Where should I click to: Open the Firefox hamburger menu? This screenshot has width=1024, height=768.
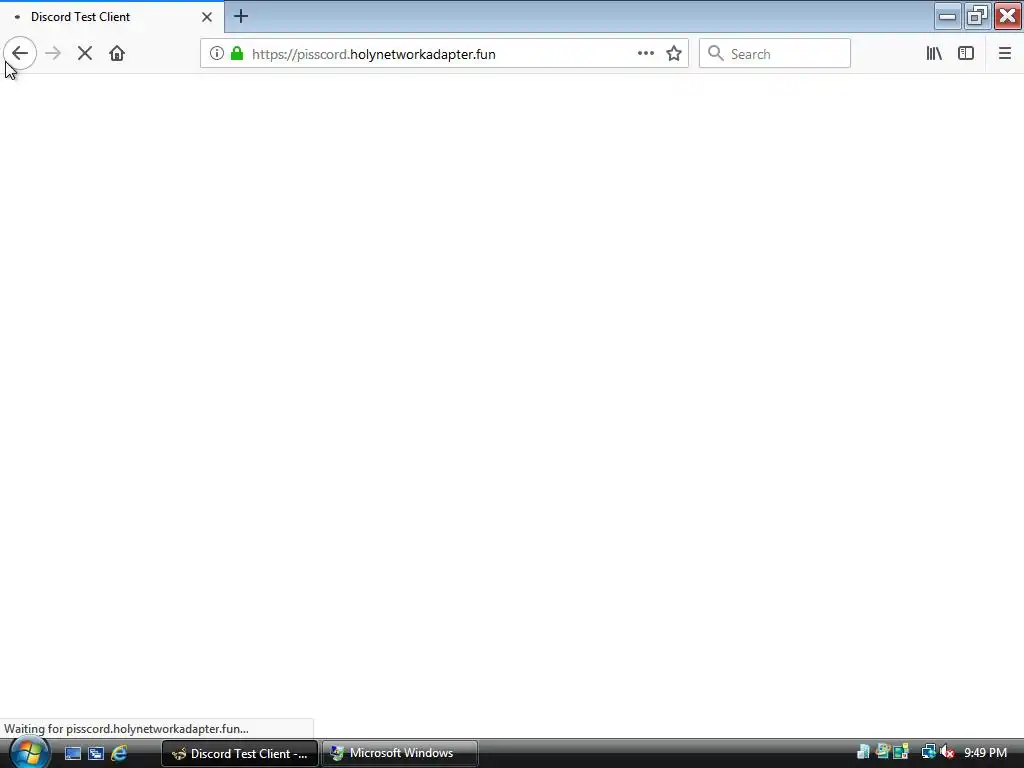[x=1004, y=54]
